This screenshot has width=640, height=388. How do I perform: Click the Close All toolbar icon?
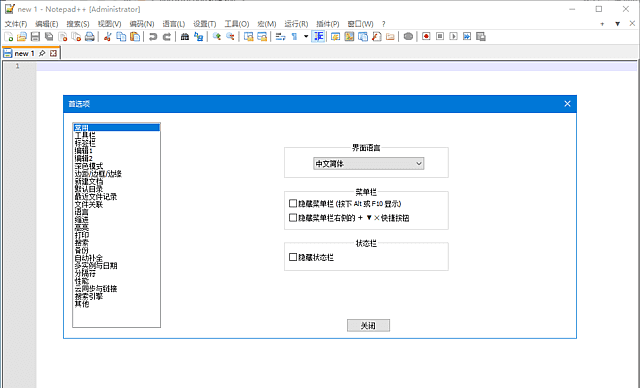(76, 37)
